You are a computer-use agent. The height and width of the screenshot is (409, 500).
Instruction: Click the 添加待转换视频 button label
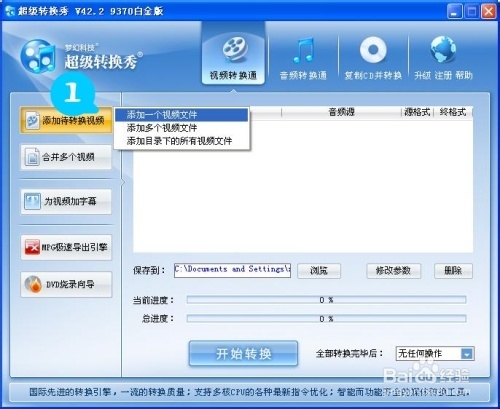coord(73,120)
